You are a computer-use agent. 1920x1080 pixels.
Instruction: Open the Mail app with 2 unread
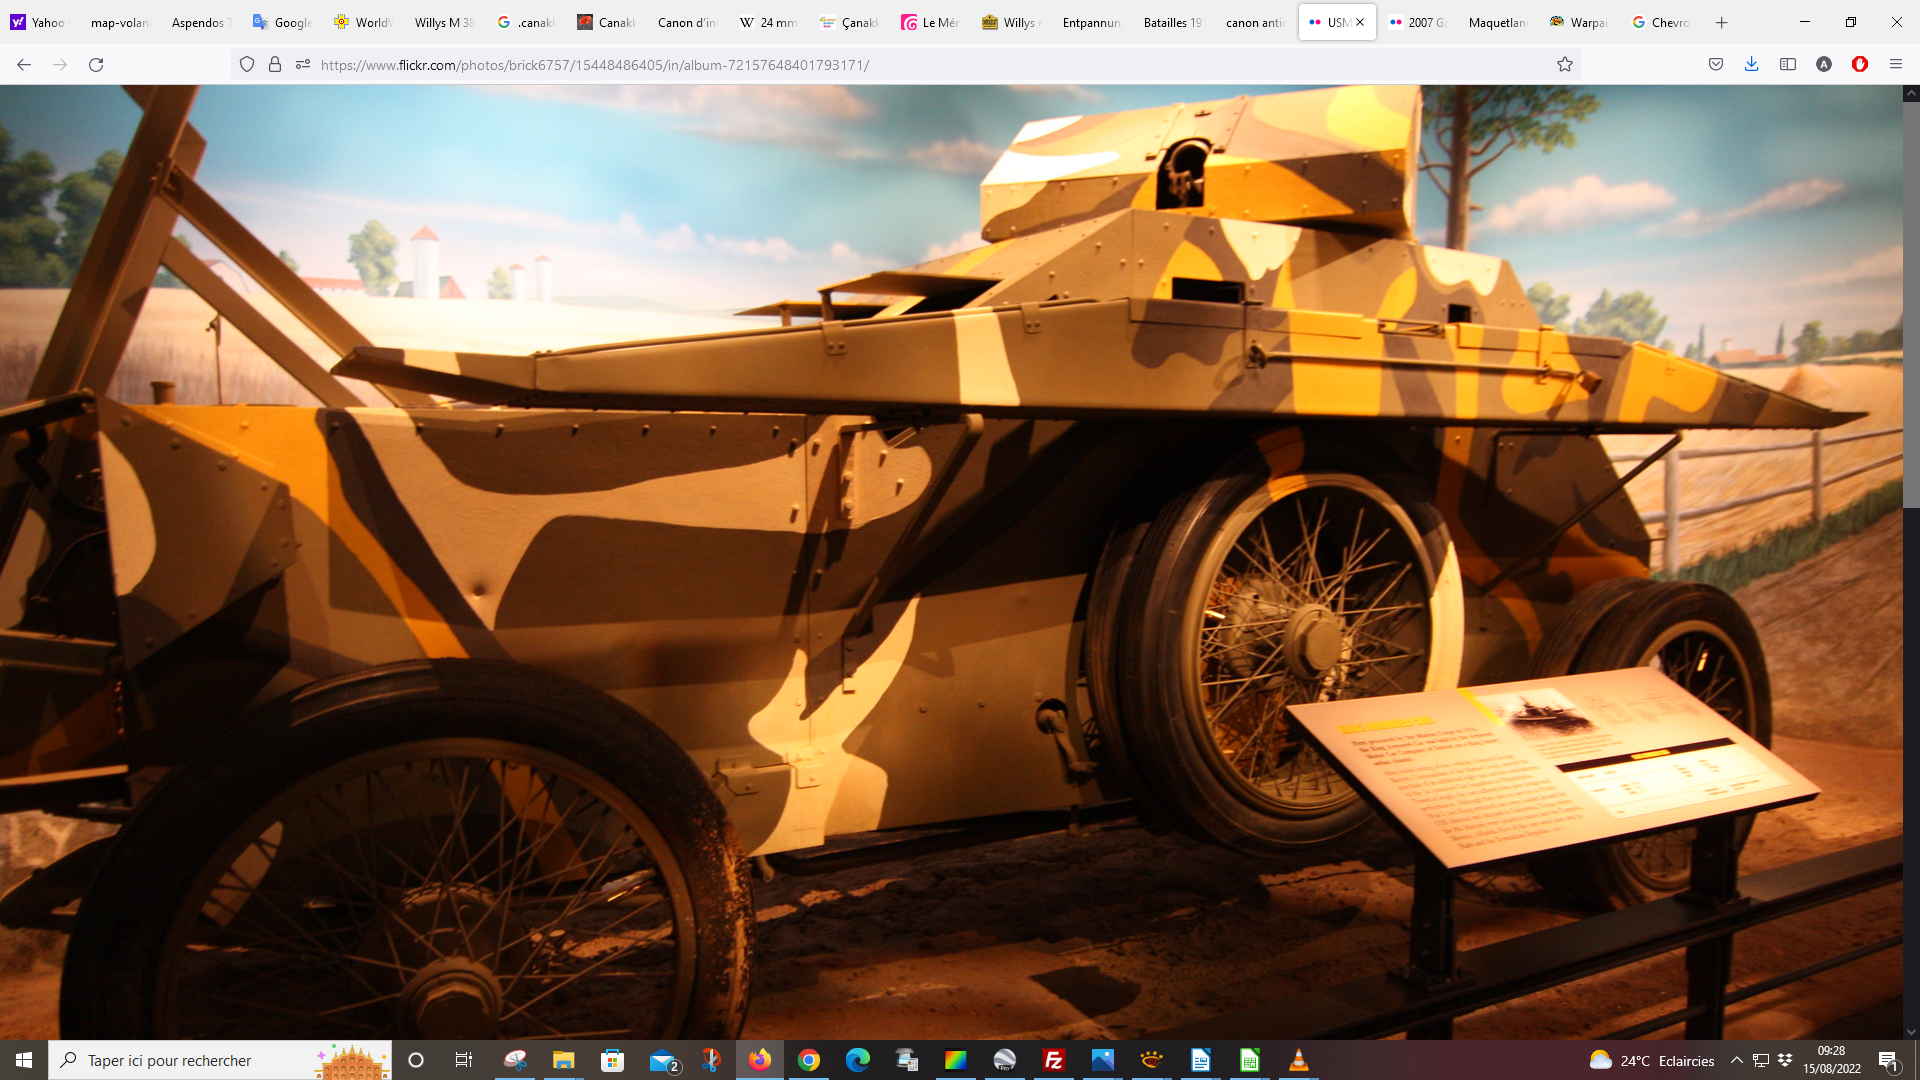pyautogui.click(x=663, y=1060)
